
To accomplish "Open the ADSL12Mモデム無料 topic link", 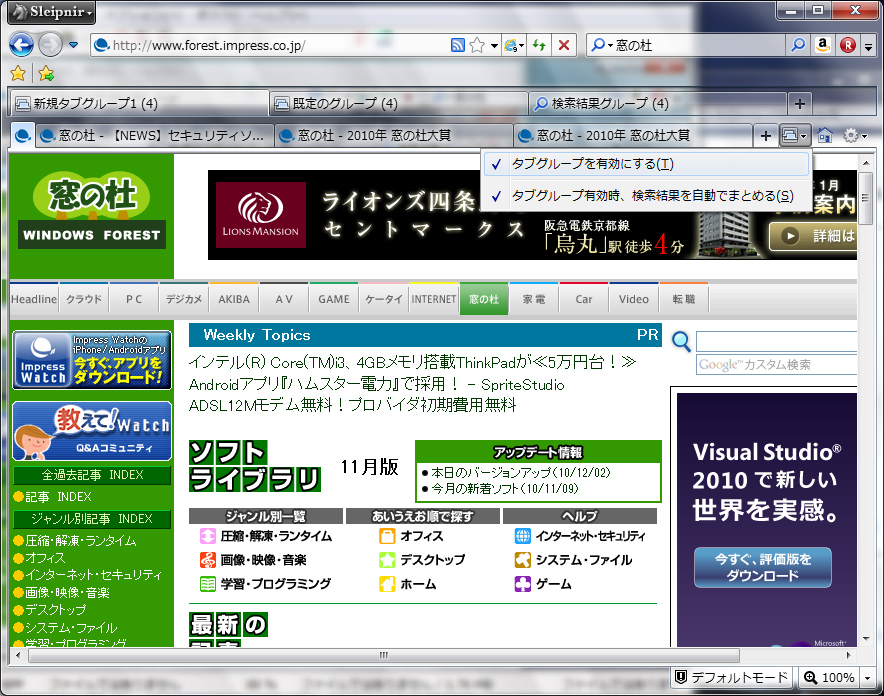I will pyautogui.click(x=352, y=405).
